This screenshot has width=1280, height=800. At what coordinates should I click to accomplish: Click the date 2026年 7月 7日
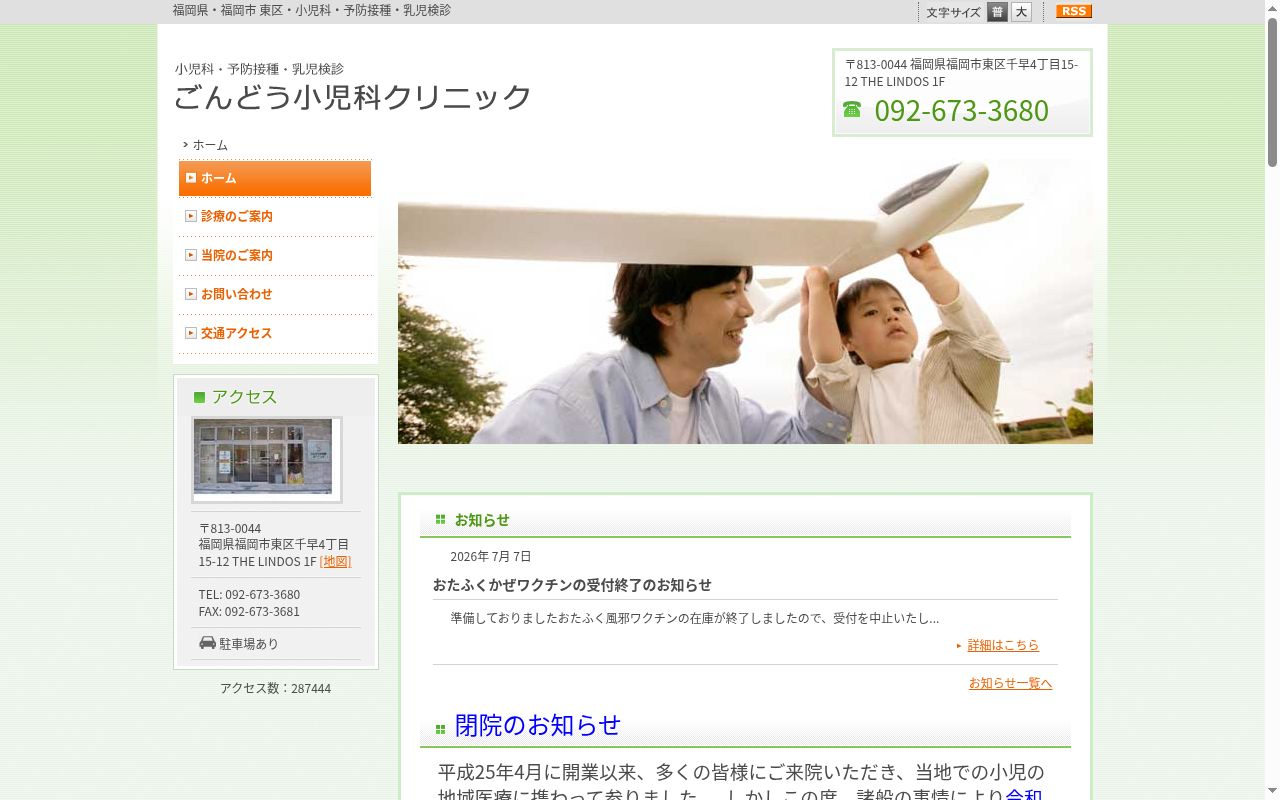(x=491, y=557)
